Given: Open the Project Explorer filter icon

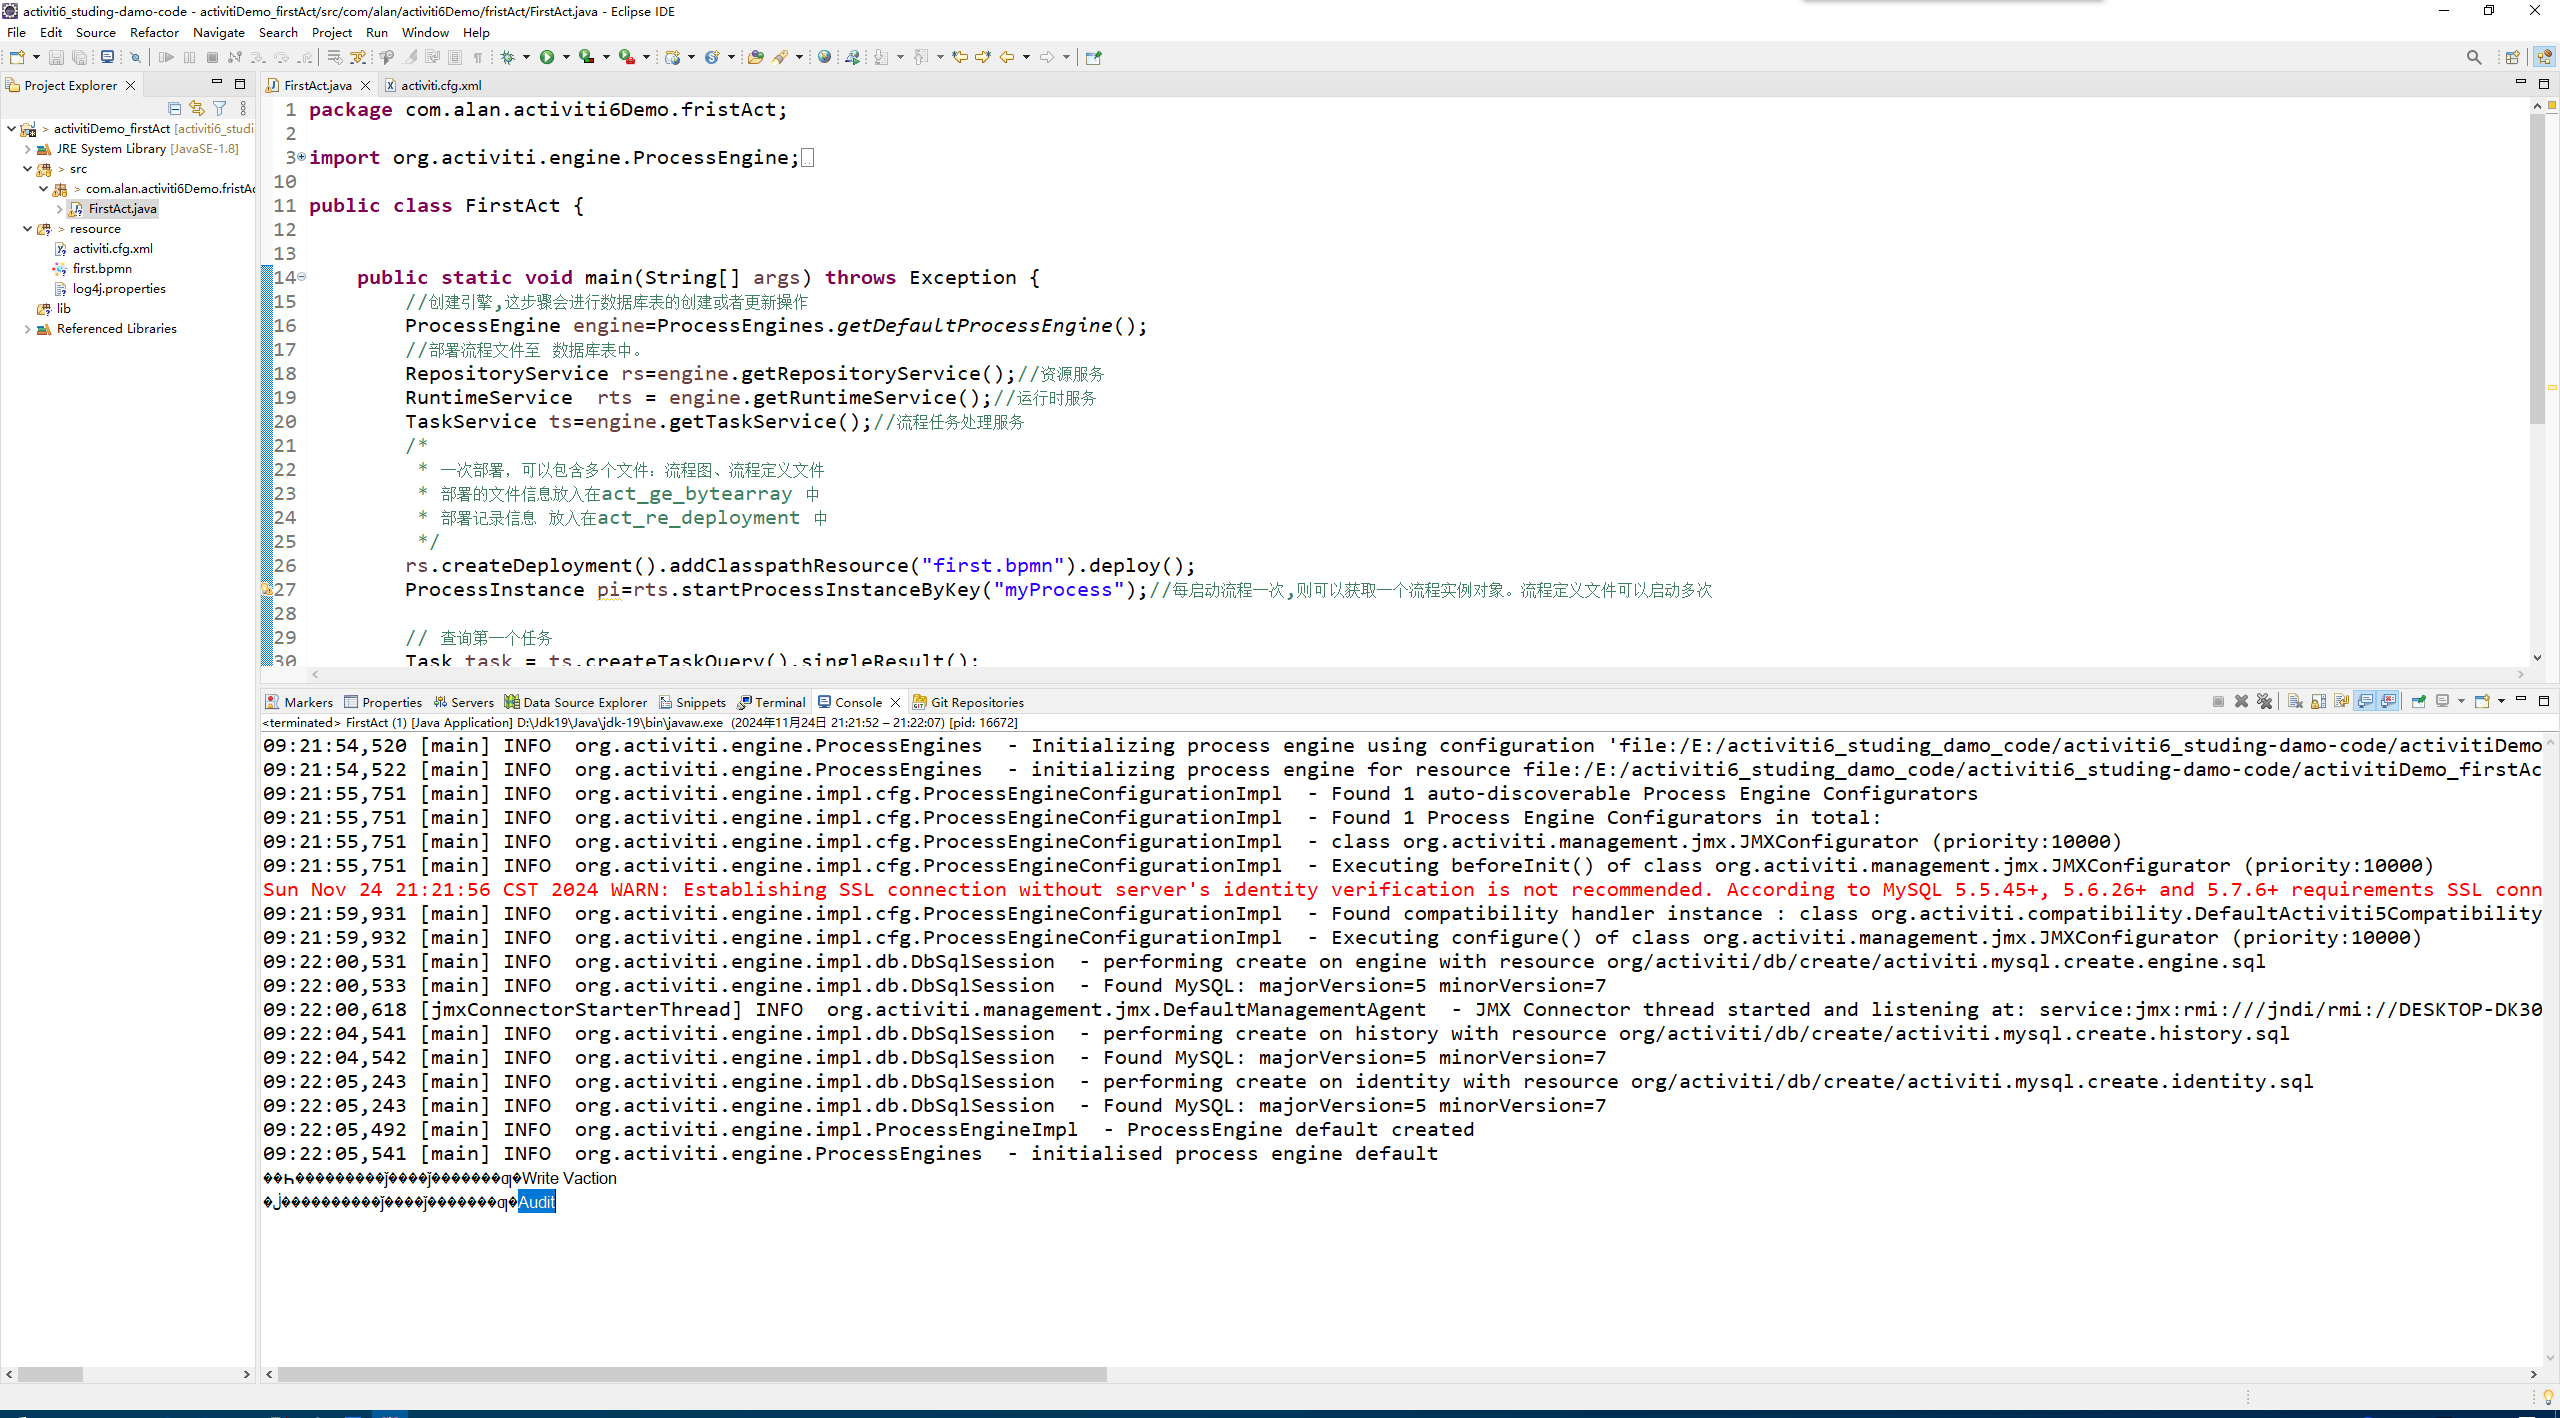Looking at the screenshot, I should click(x=220, y=108).
